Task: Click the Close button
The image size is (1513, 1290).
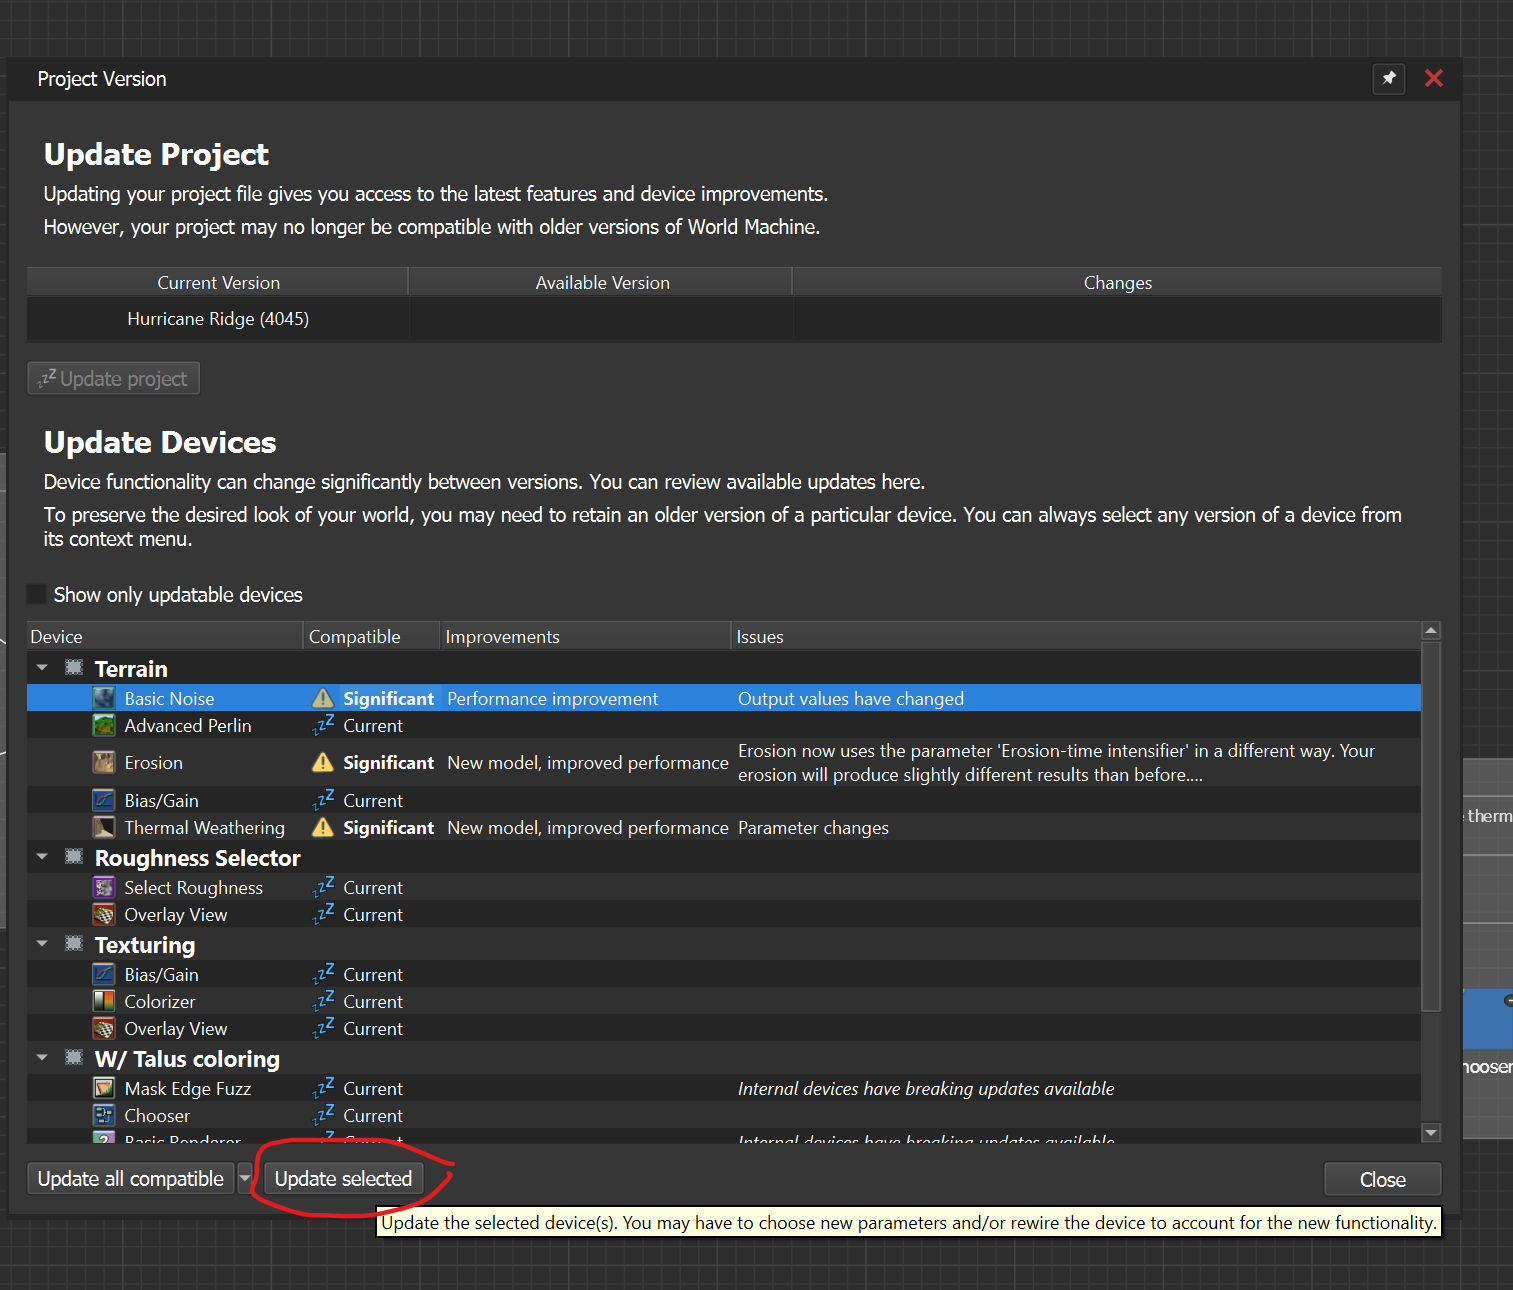Action: [x=1382, y=1180]
